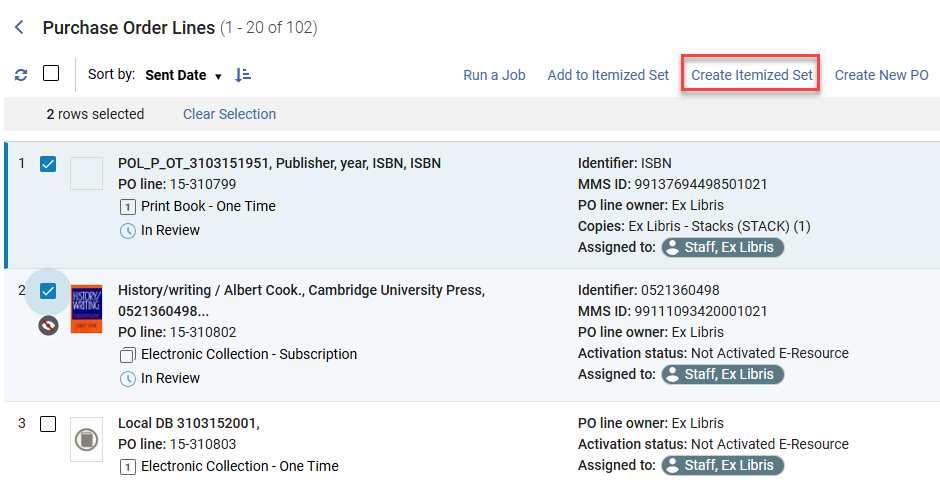Image resolution: width=940 pixels, height=480 pixels.
Task: Open the Sort by Sent Date dropdown
Action: click(183, 76)
